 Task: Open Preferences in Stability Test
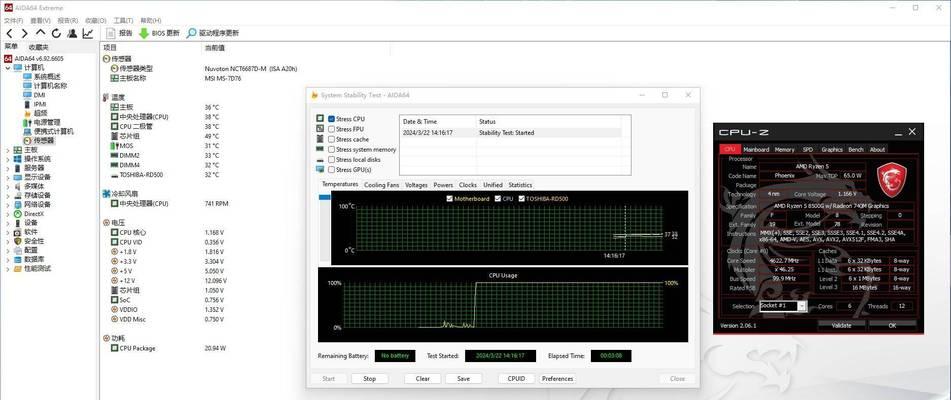[557, 379]
